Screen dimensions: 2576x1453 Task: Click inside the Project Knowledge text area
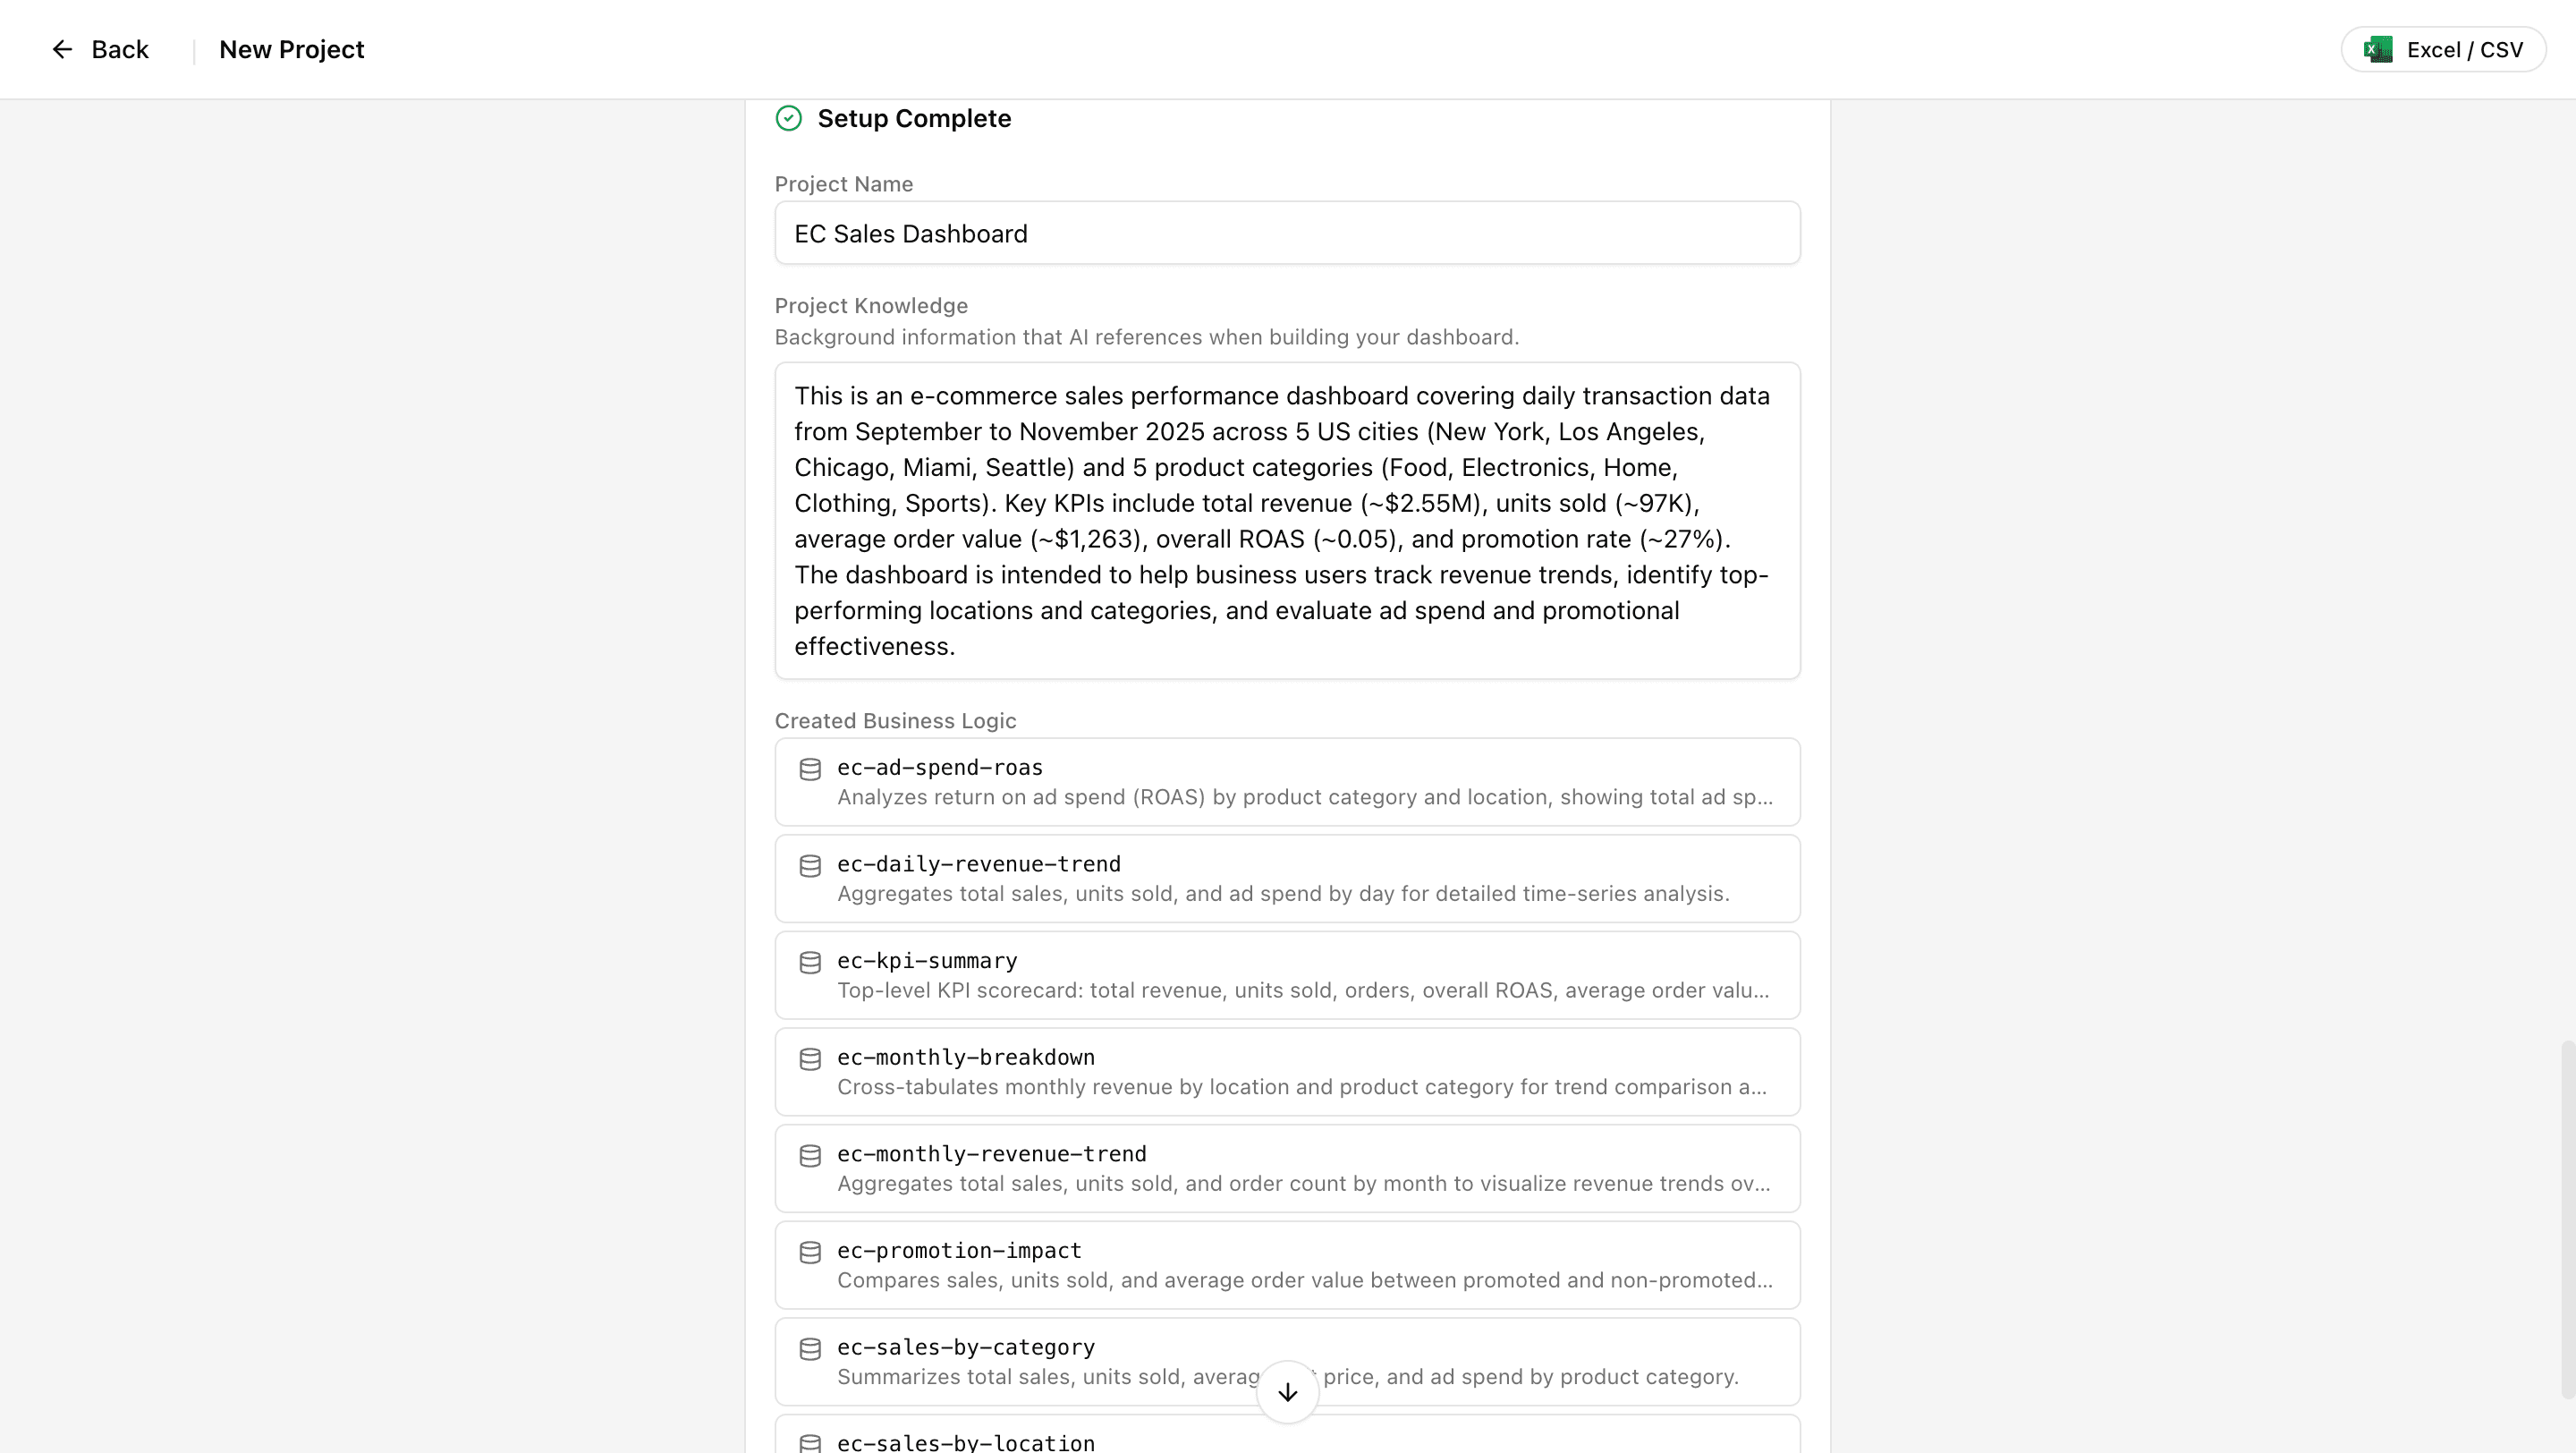click(1287, 521)
